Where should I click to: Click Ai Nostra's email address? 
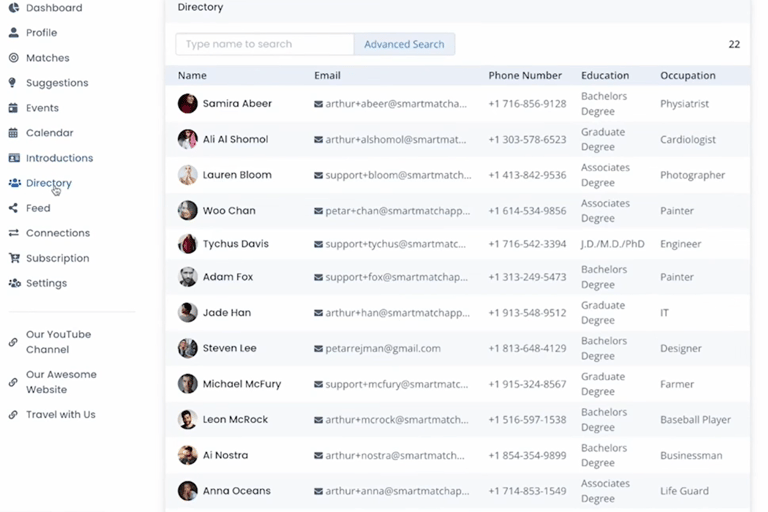click(395, 456)
